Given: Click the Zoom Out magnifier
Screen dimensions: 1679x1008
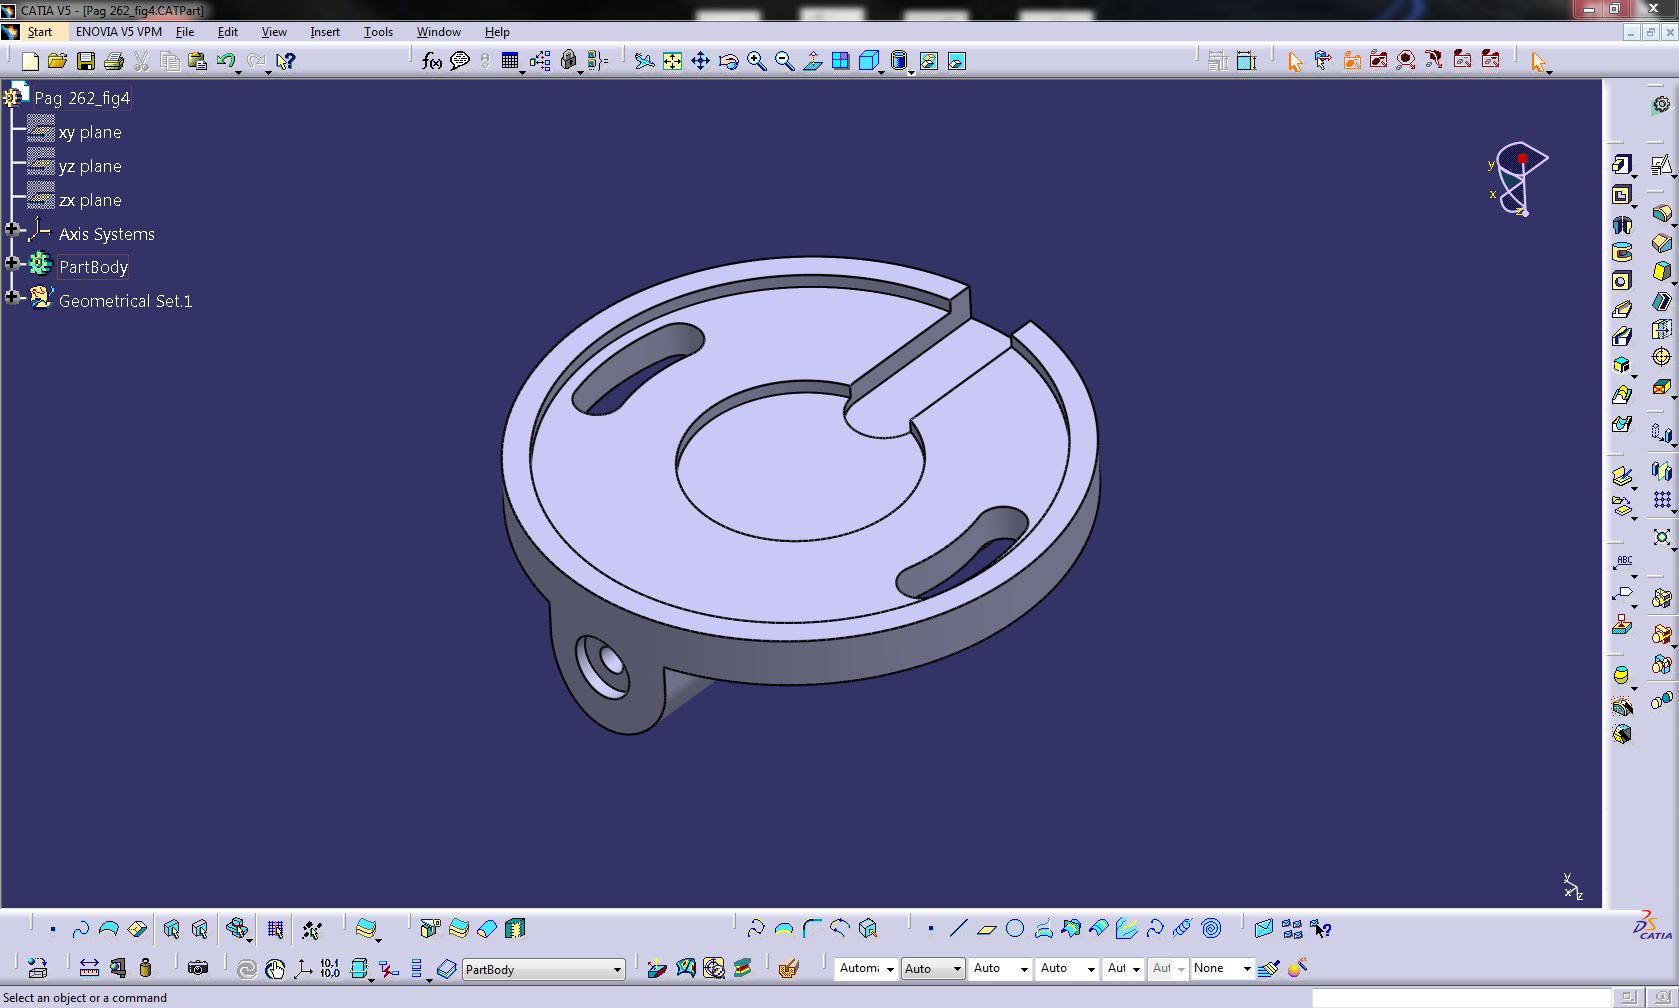Looking at the screenshot, I should pos(785,62).
